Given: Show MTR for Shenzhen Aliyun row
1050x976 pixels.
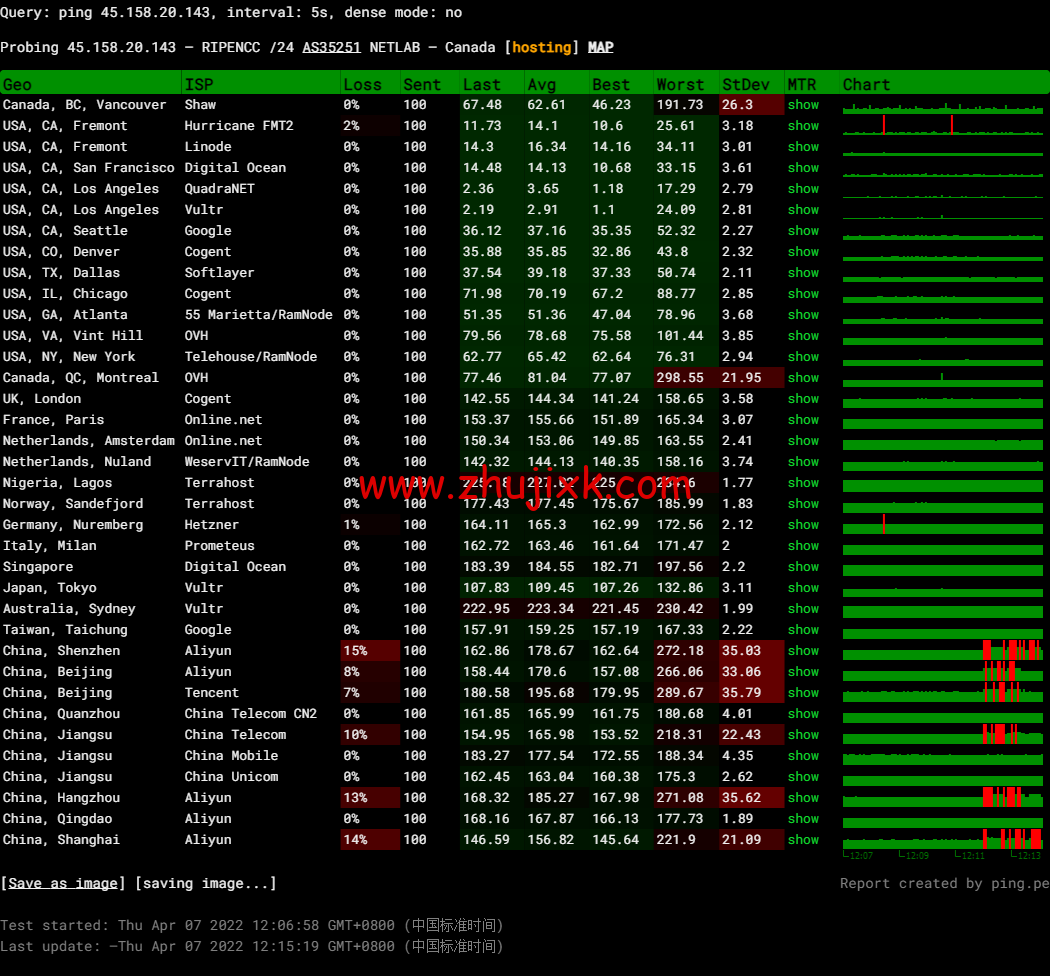Looking at the screenshot, I should pos(802,651).
